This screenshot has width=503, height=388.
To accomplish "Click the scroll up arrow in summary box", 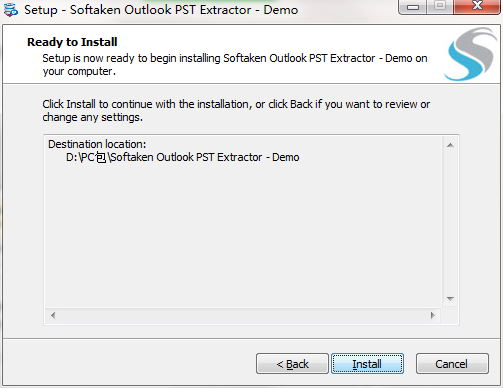I will click(x=450, y=145).
